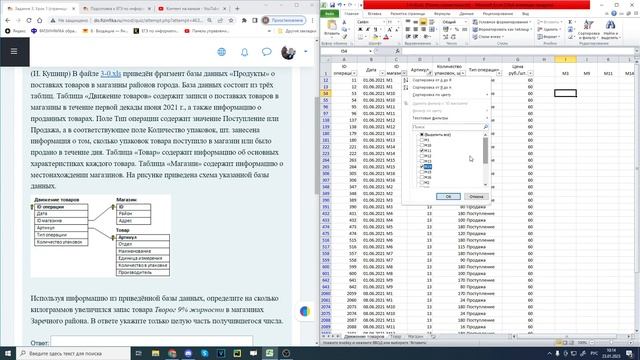The height and width of the screenshot is (360, 640).
Task: Uncheck M11 in filter list
Action: 422,151
